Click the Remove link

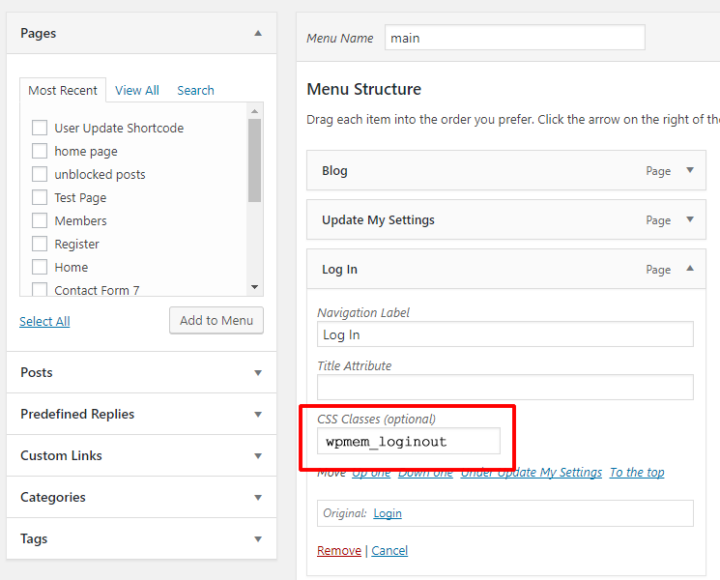[339, 550]
